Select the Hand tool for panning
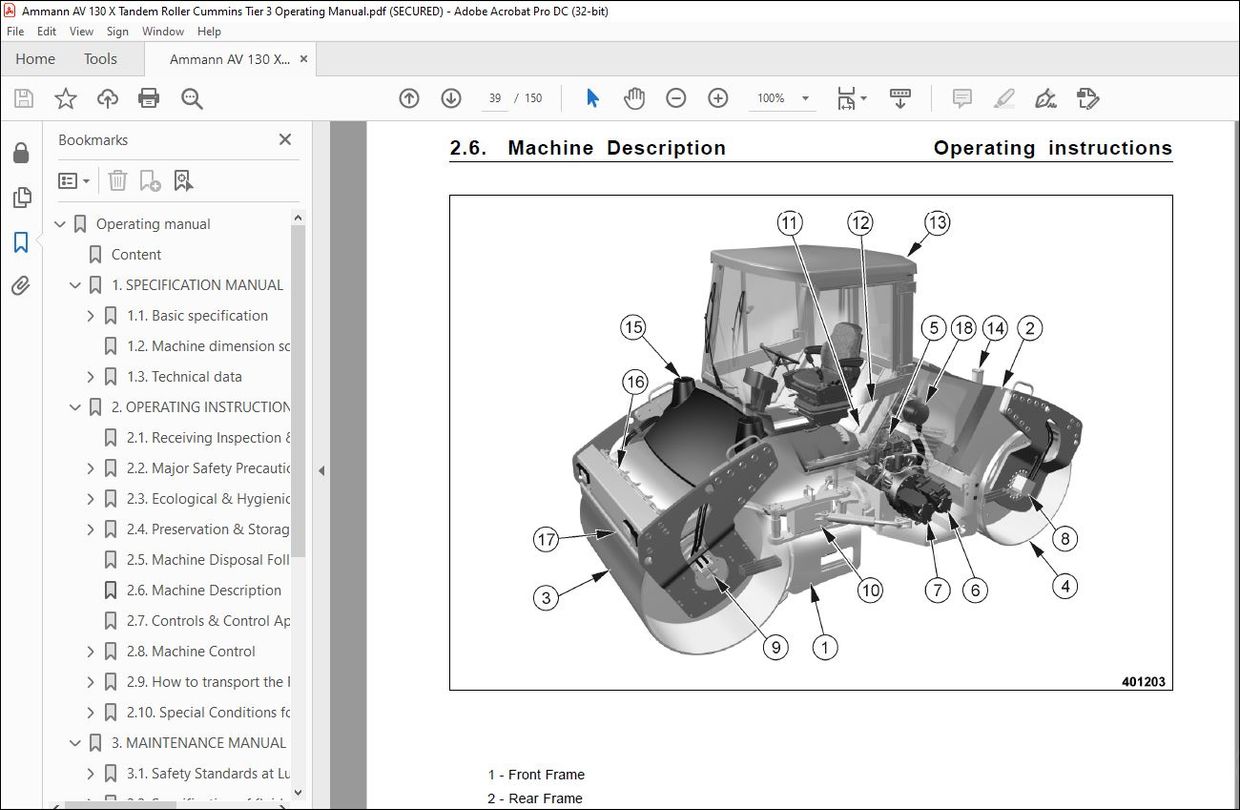 tap(634, 97)
